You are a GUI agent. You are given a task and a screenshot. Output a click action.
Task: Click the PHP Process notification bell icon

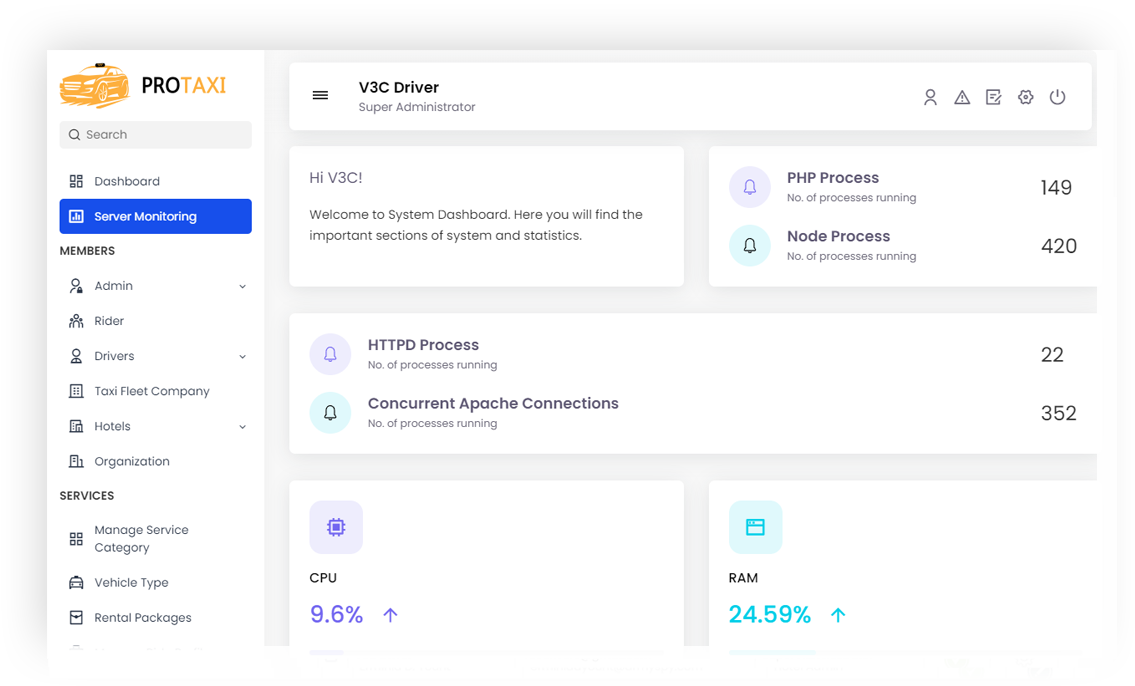pyautogui.click(x=750, y=187)
